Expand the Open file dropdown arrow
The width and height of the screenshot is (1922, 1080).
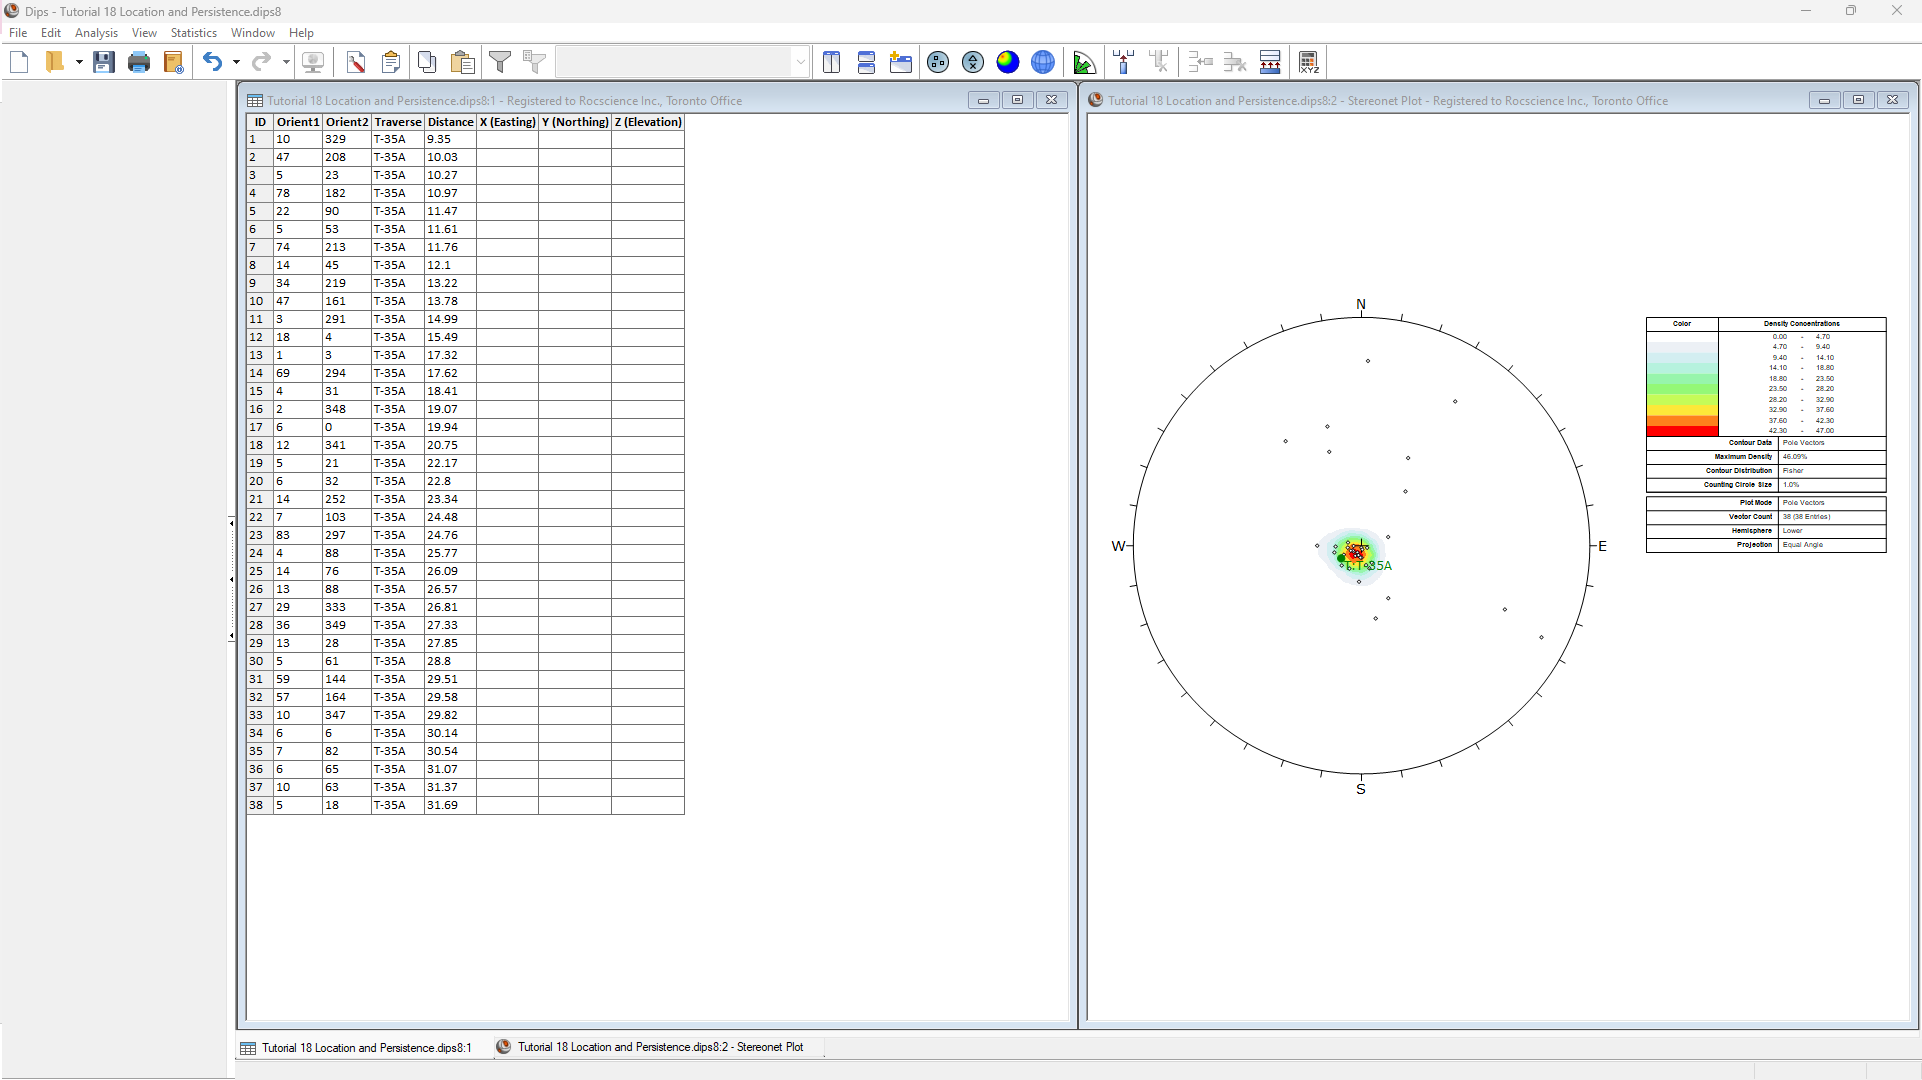pyautogui.click(x=78, y=62)
